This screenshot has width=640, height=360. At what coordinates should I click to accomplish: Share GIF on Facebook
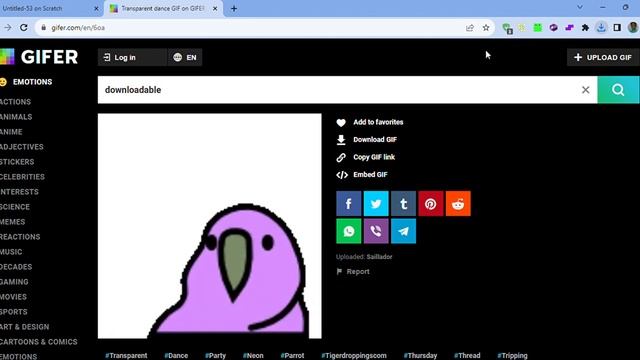[x=349, y=203]
